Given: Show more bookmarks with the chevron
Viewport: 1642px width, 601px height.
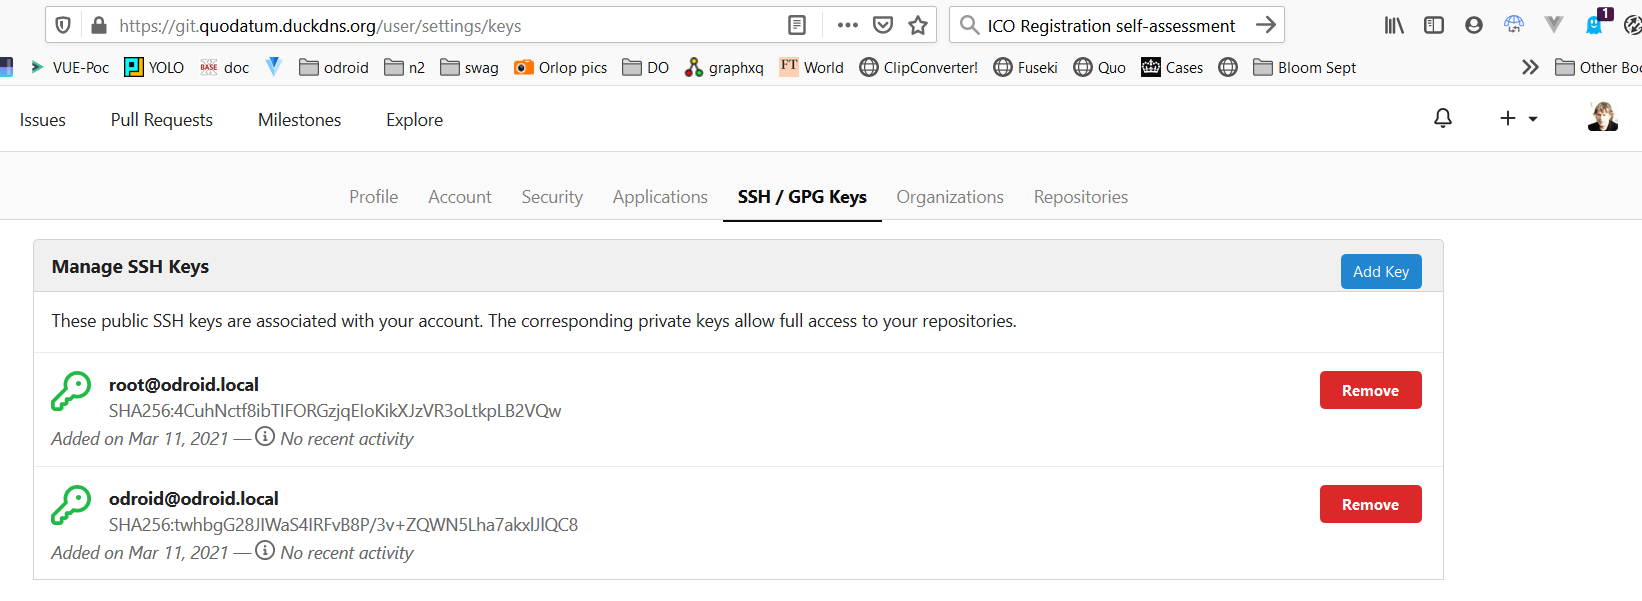Looking at the screenshot, I should pyautogui.click(x=1529, y=67).
